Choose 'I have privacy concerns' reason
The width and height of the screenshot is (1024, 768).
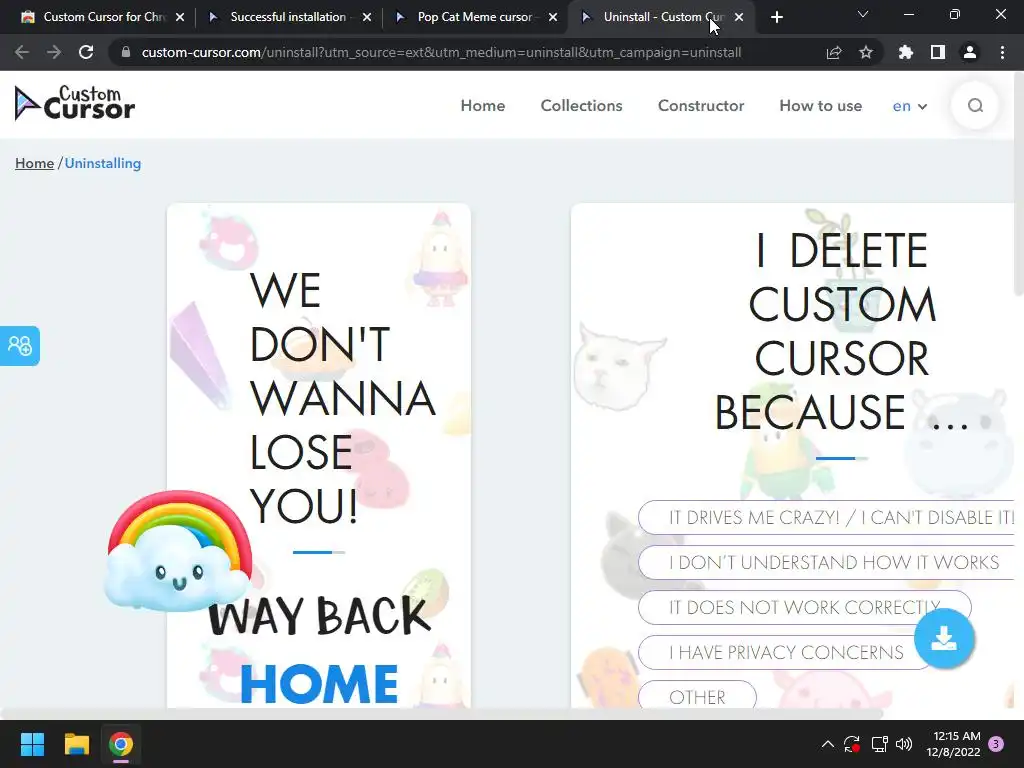click(786, 652)
